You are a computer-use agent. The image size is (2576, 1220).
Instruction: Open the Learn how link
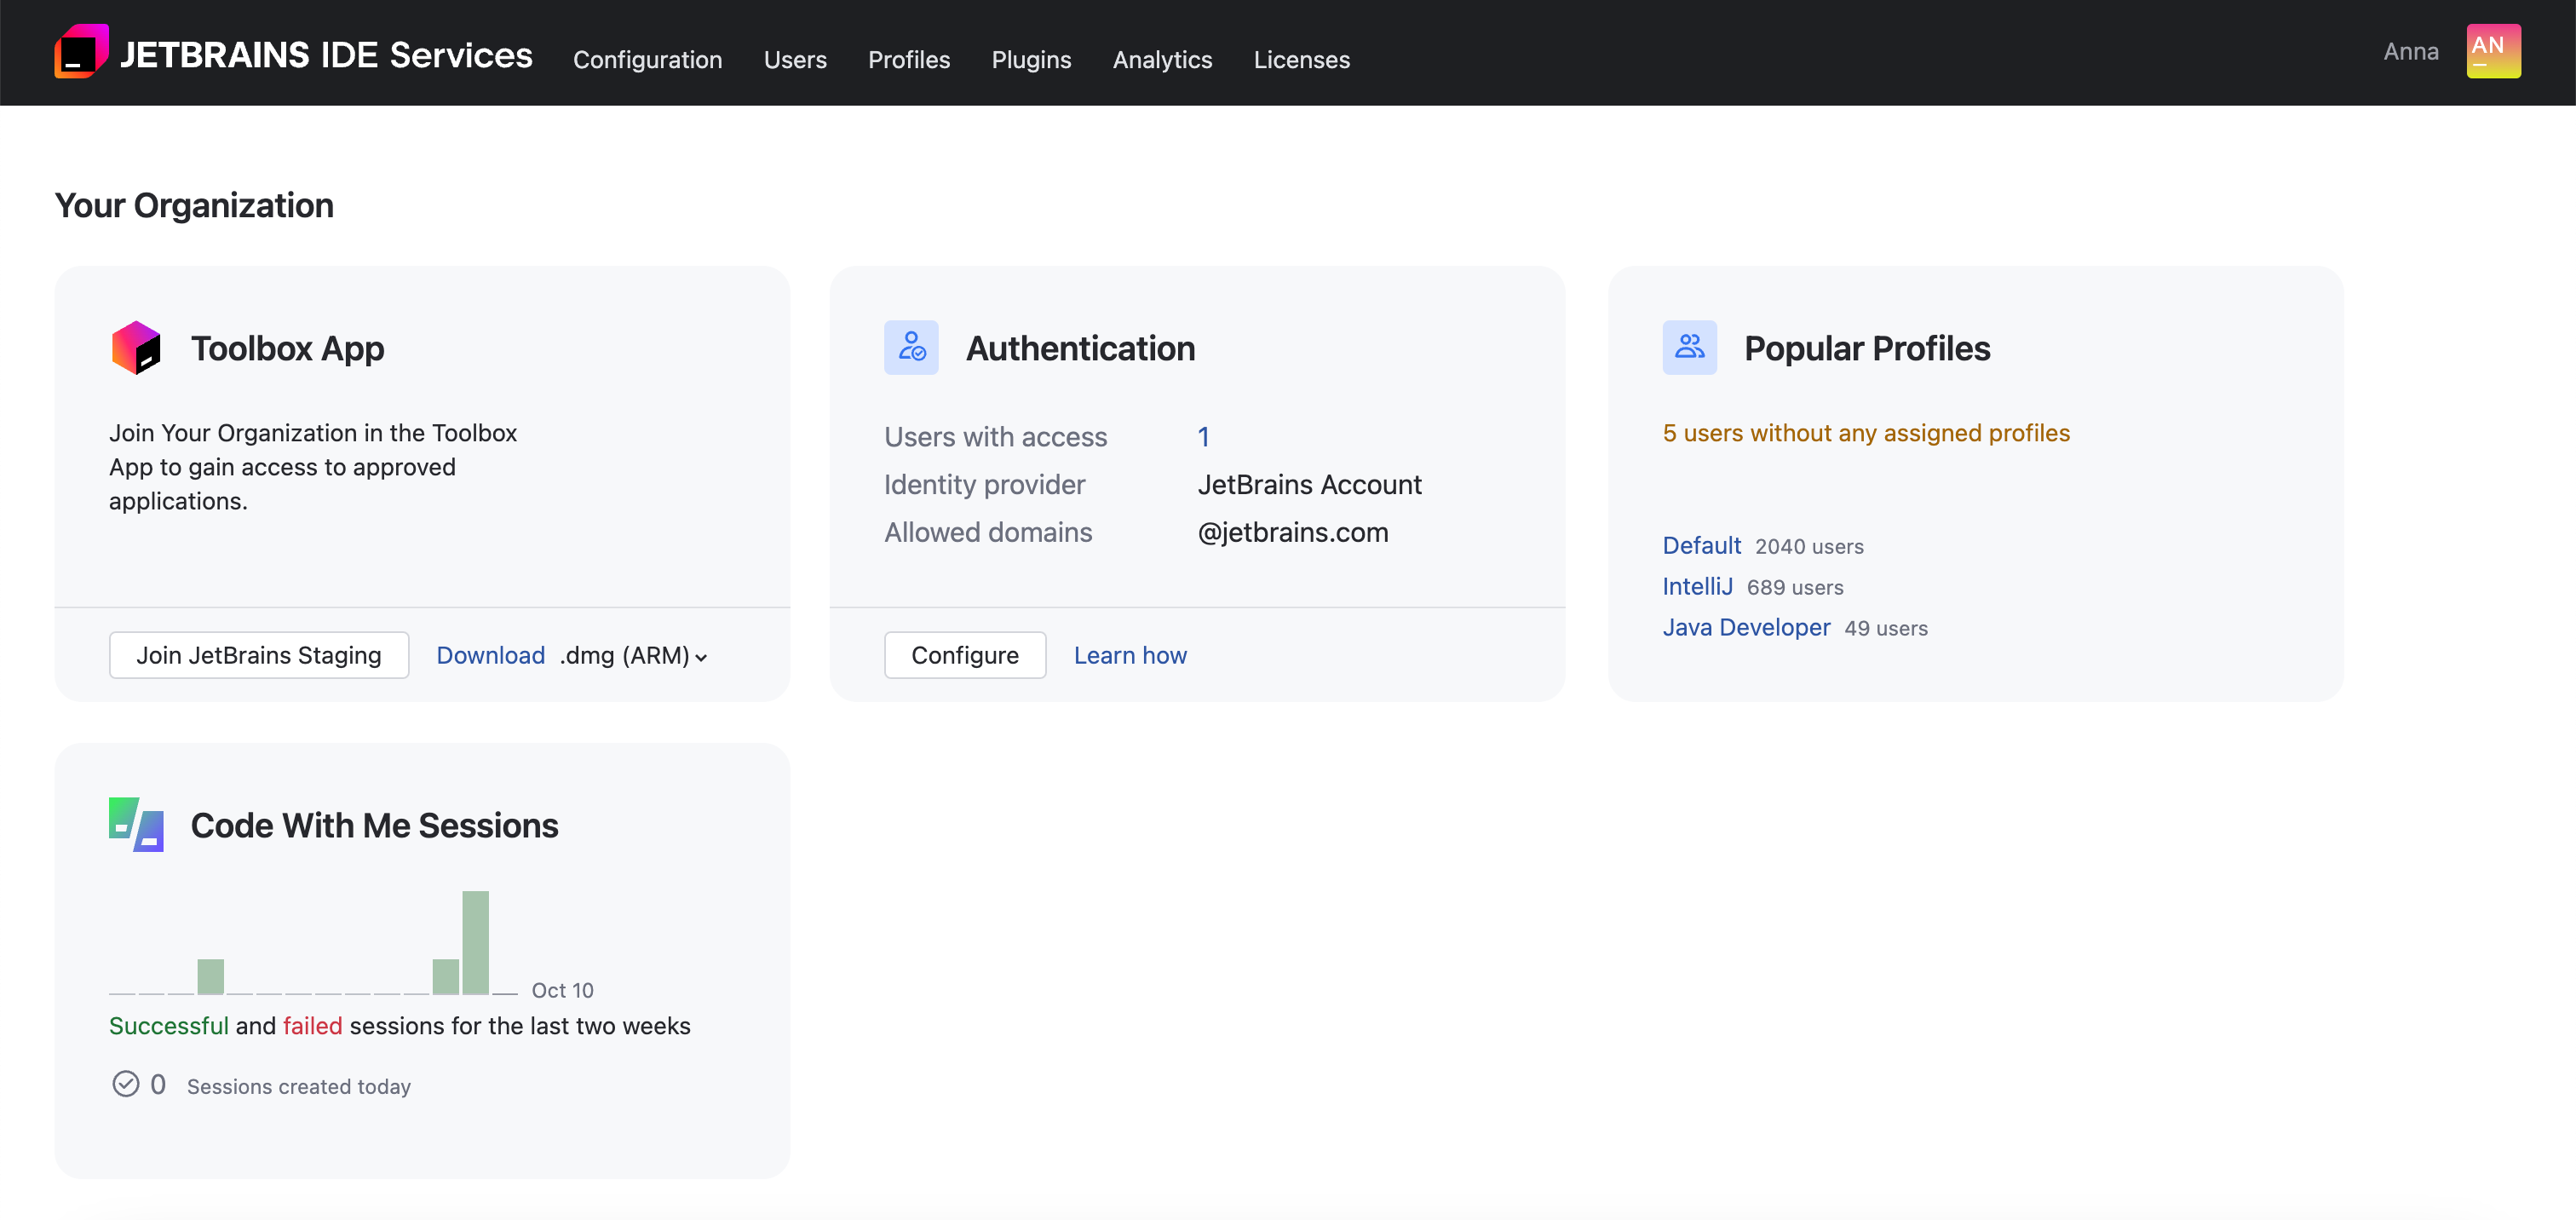(1130, 655)
